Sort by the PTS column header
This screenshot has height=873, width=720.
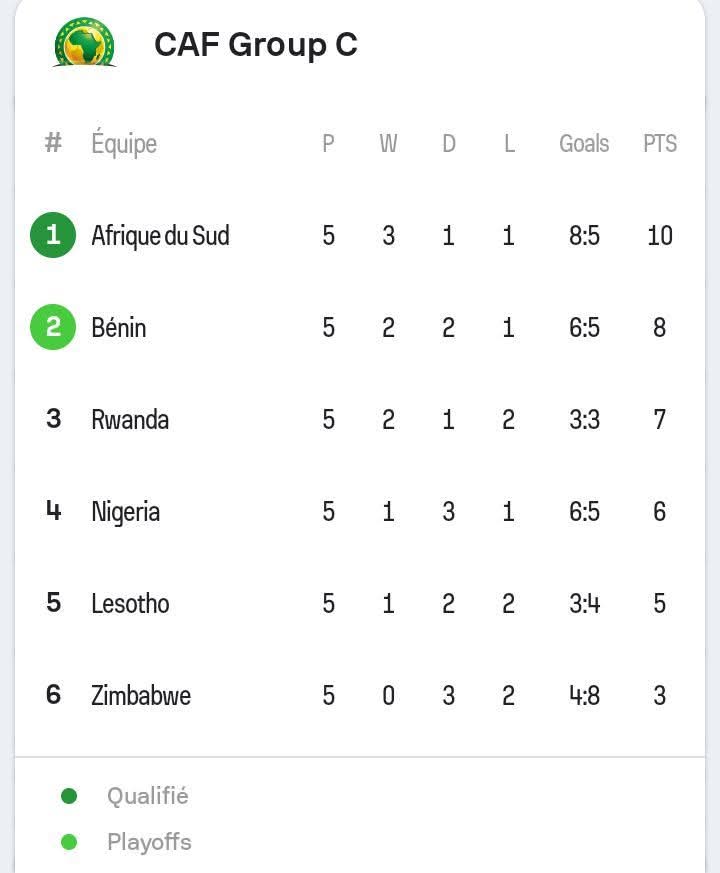pos(660,144)
